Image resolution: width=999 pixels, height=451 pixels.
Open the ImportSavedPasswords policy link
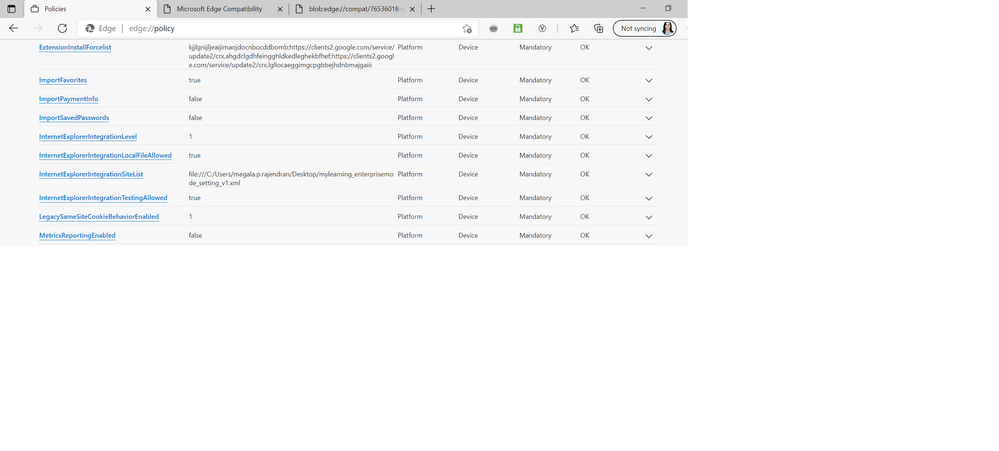click(74, 118)
